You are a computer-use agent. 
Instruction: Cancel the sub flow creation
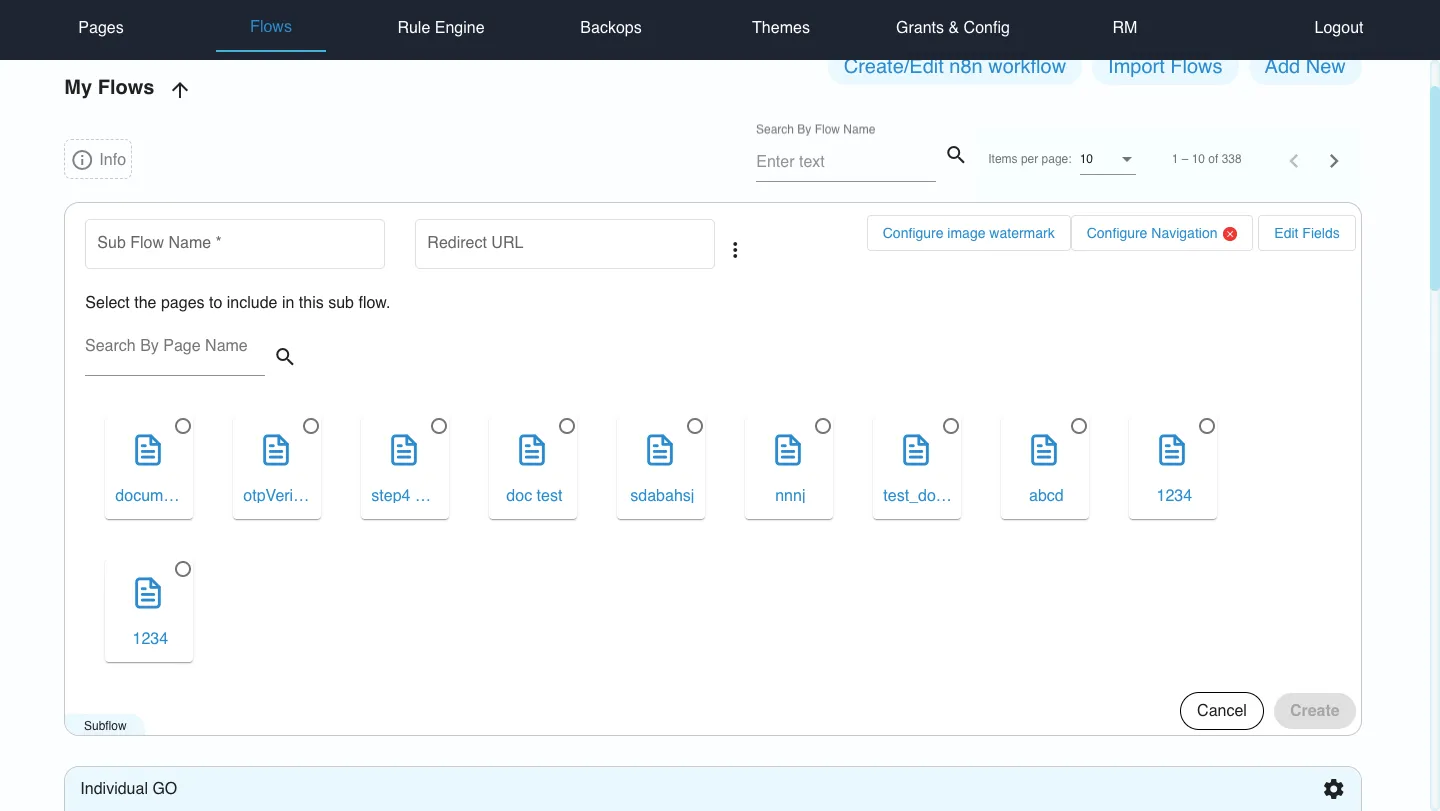tap(1222, 711)
